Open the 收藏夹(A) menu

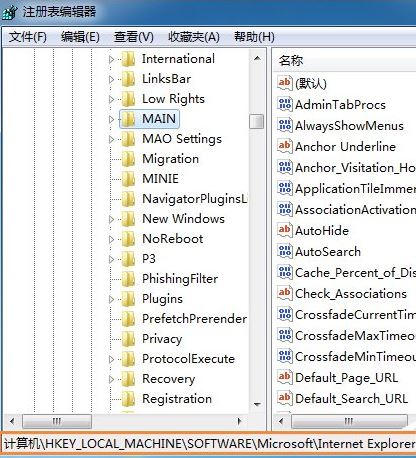194,37
